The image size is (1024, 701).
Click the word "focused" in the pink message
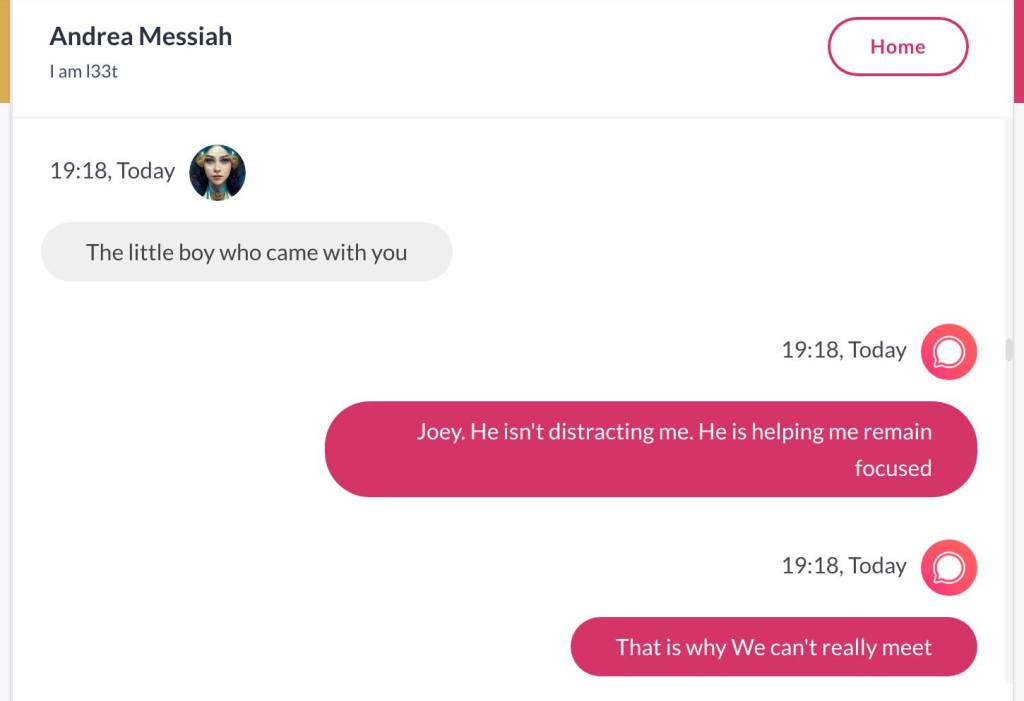[892, 468]
